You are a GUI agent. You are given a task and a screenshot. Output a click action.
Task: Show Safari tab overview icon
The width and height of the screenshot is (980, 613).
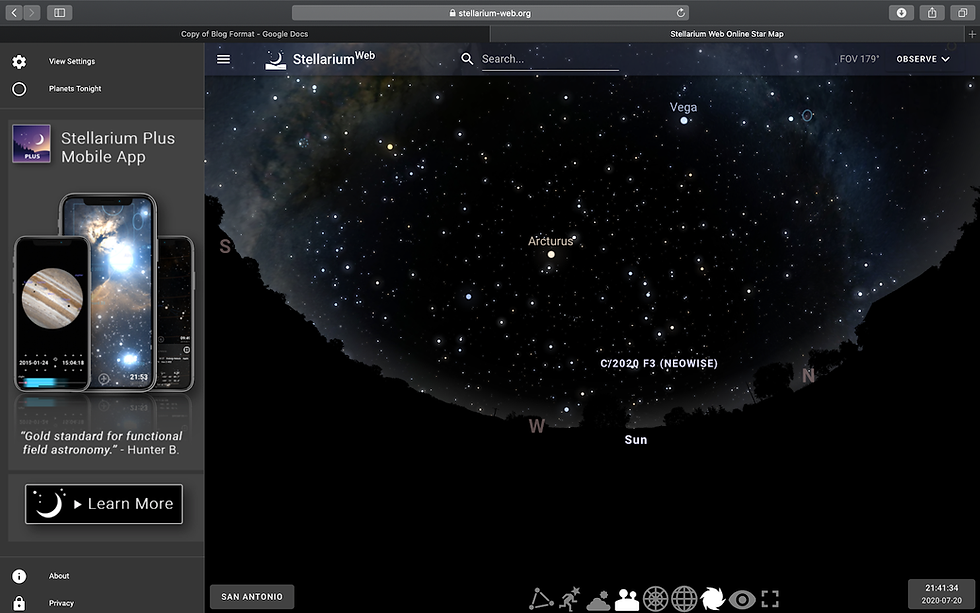[962, 12]
